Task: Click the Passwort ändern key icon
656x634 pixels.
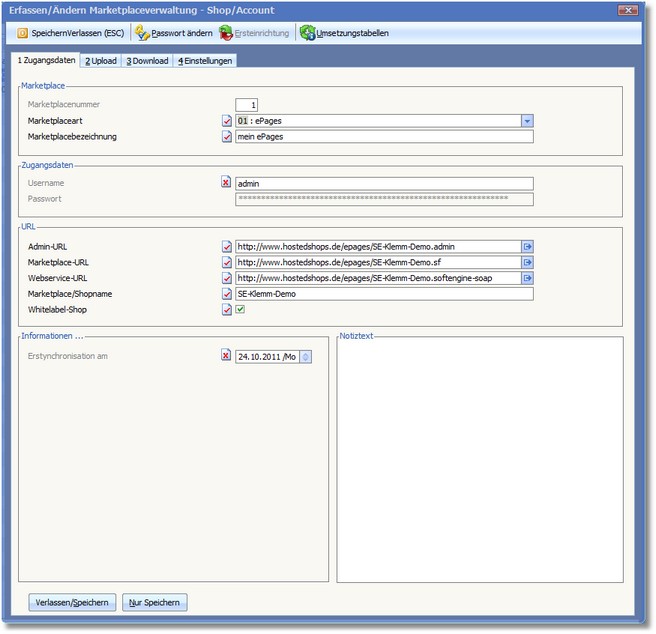Action: [x=142, y=33]
